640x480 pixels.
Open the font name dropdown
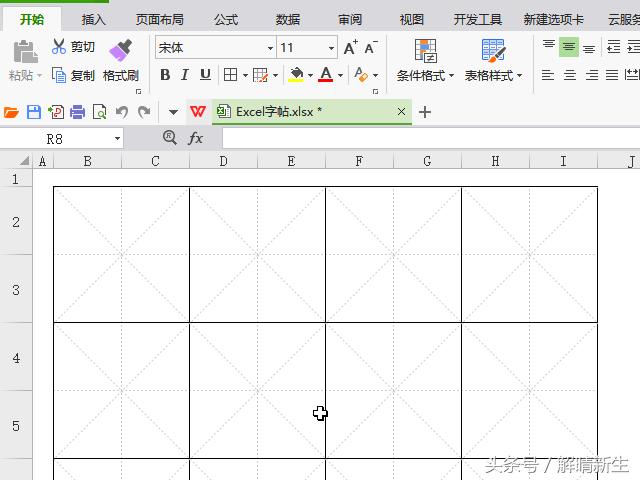point(270,48)
